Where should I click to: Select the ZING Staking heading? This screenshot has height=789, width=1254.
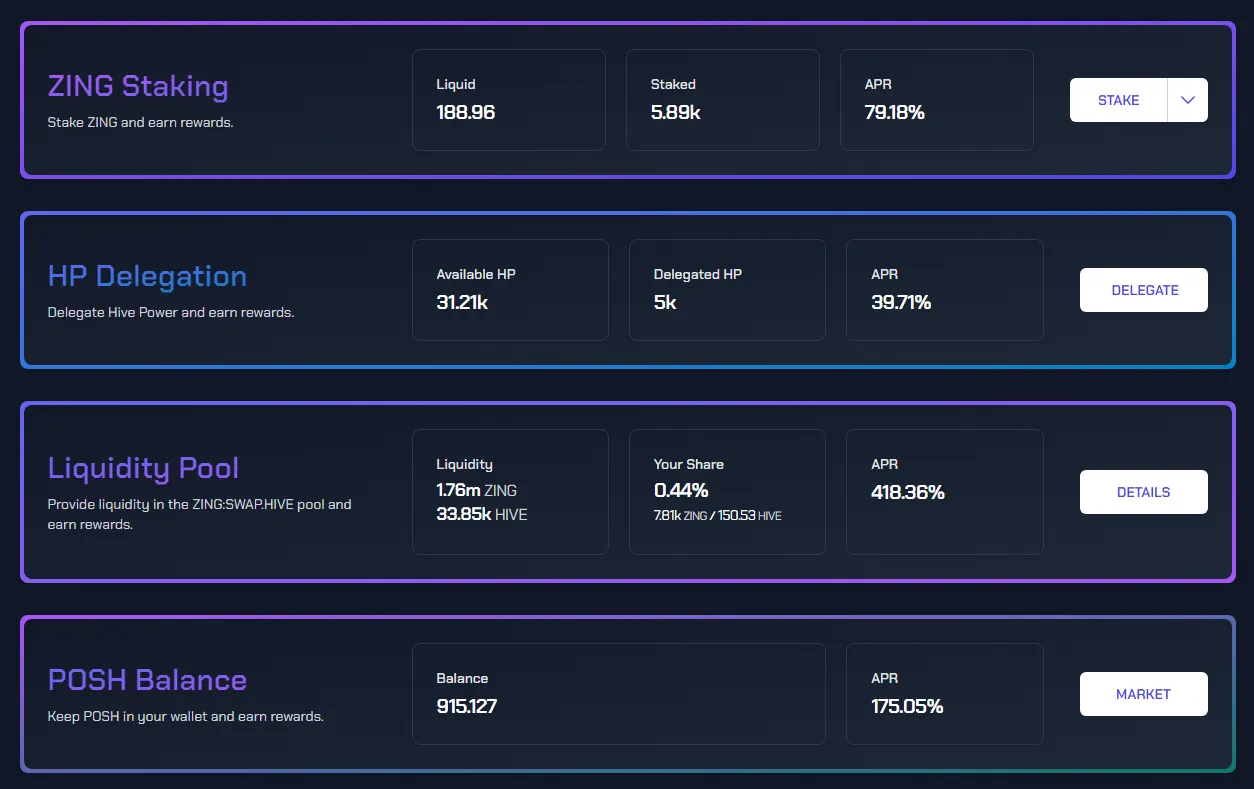click(138, 87)
